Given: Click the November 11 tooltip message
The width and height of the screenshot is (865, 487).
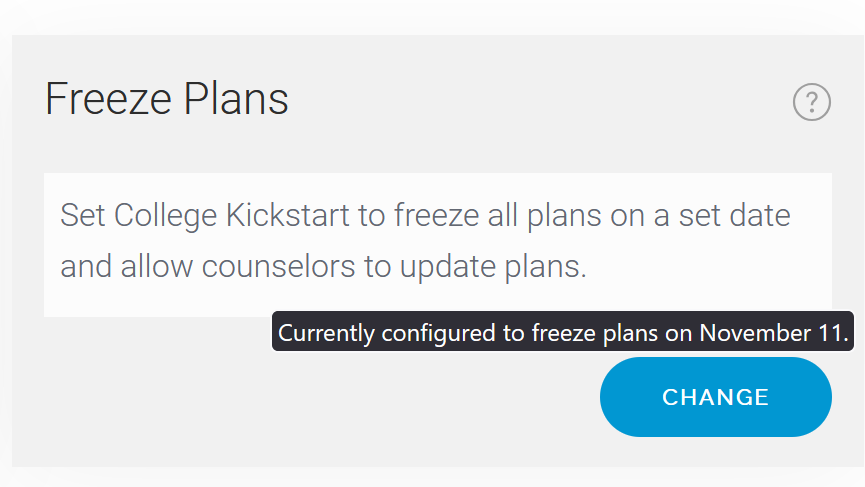Looking at the screenshot, I should point(563,331).
